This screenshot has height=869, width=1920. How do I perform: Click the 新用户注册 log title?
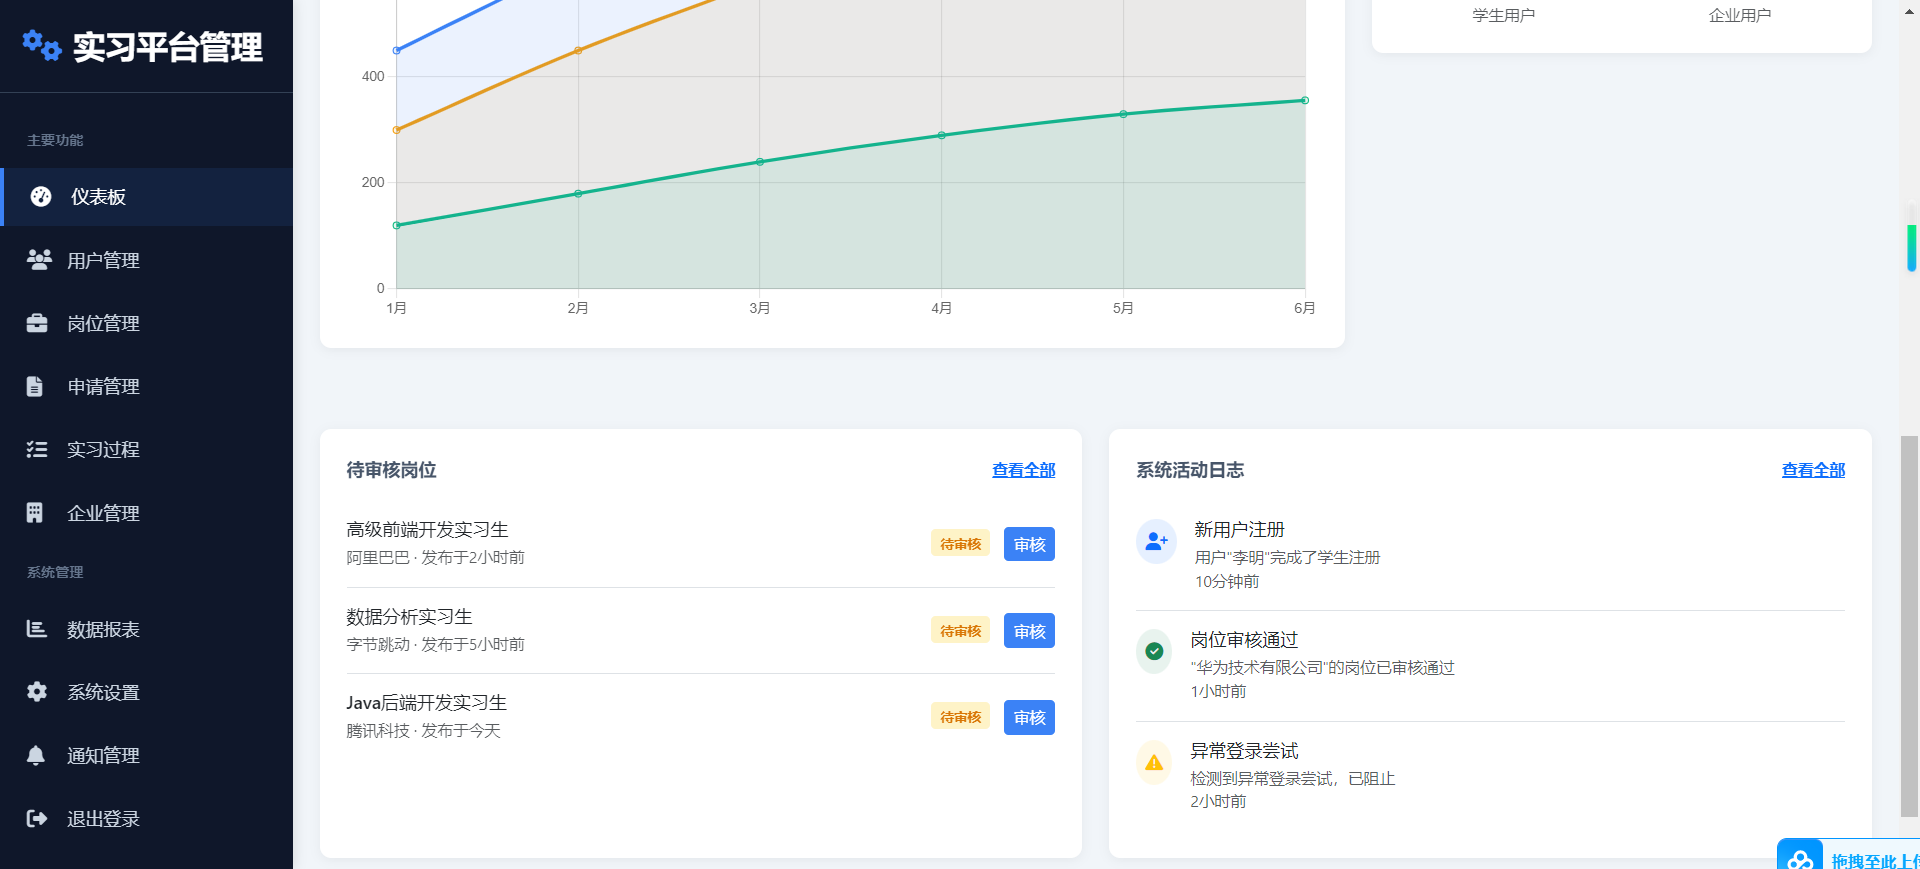[1239, 529]
